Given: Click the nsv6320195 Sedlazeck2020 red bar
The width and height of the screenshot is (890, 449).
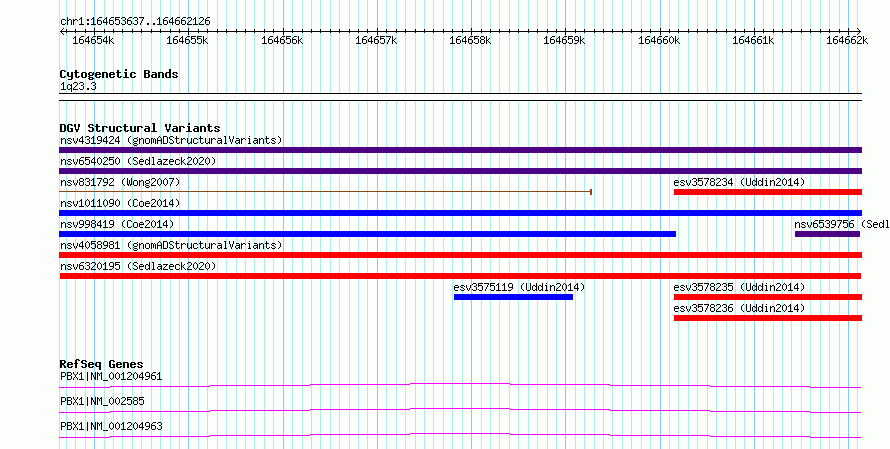Looking at the screenshot, I should pos(460,276).
